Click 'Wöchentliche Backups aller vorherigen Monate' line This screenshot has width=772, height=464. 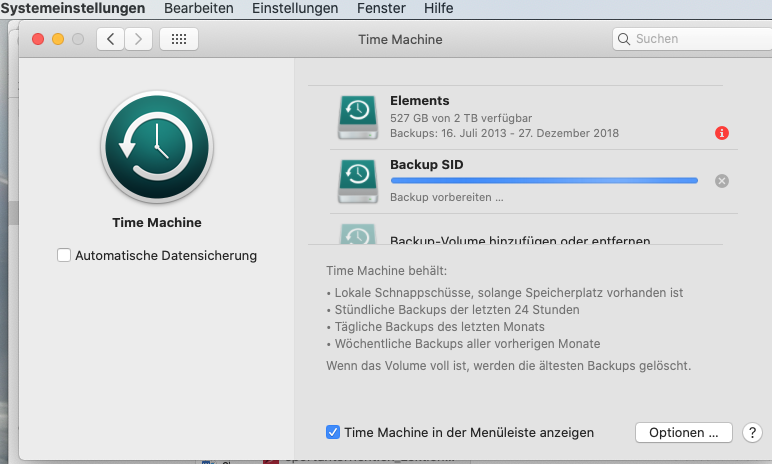pos(464,343)
